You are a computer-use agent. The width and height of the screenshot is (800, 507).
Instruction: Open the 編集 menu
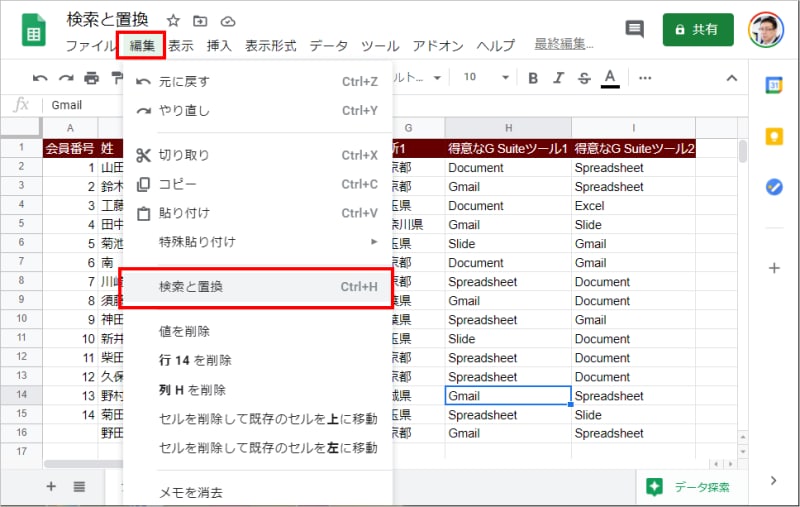141,45
